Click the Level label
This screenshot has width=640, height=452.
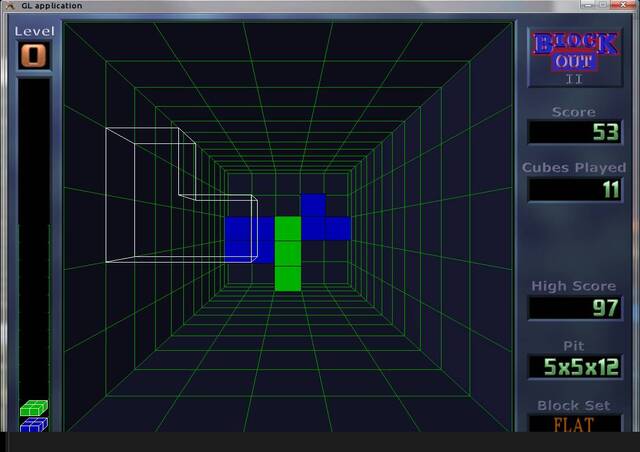pyautogui.click(x=34, y=31)
